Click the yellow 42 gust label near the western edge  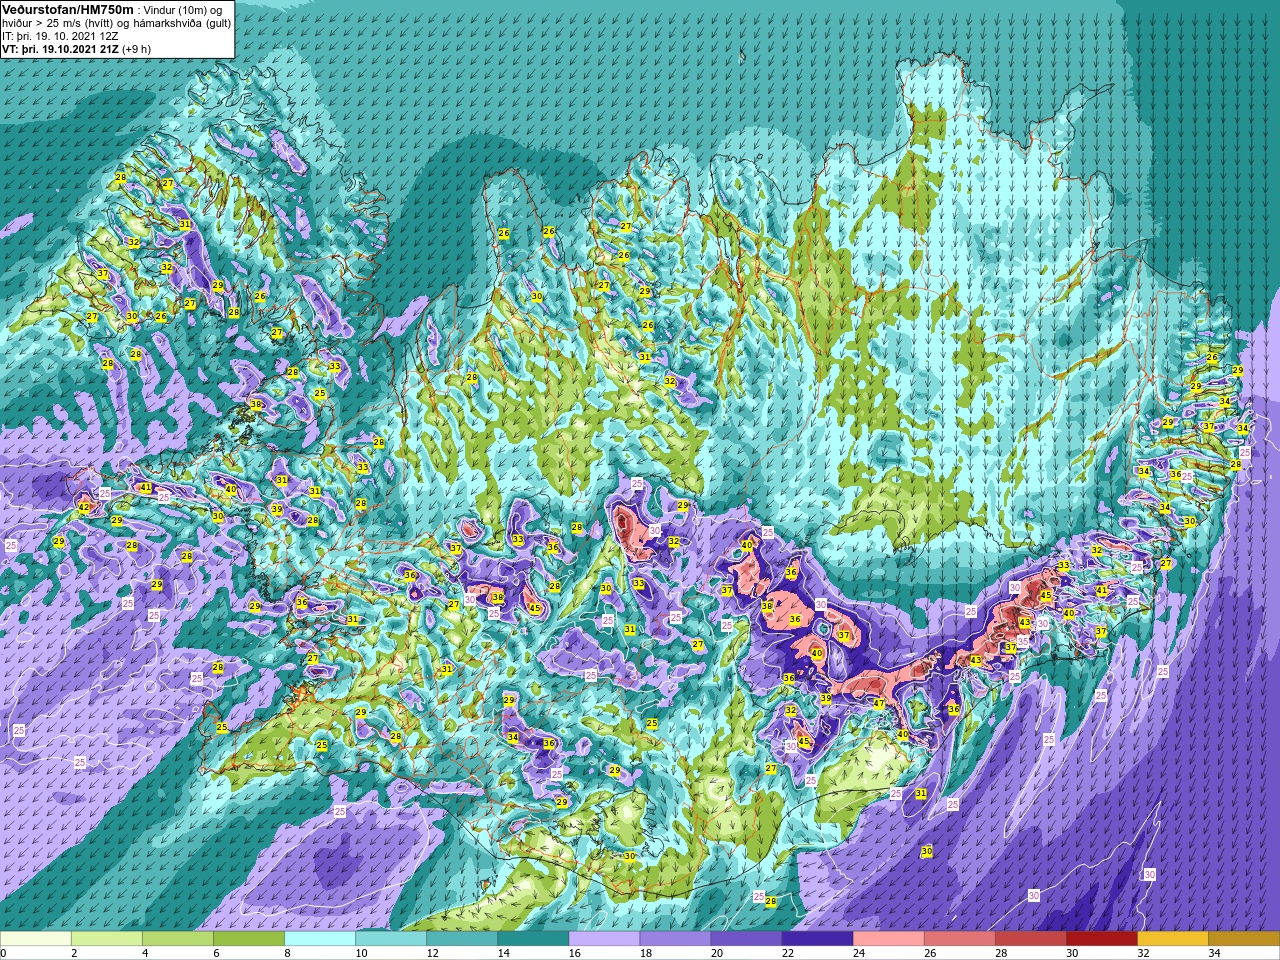coord(84,508)
